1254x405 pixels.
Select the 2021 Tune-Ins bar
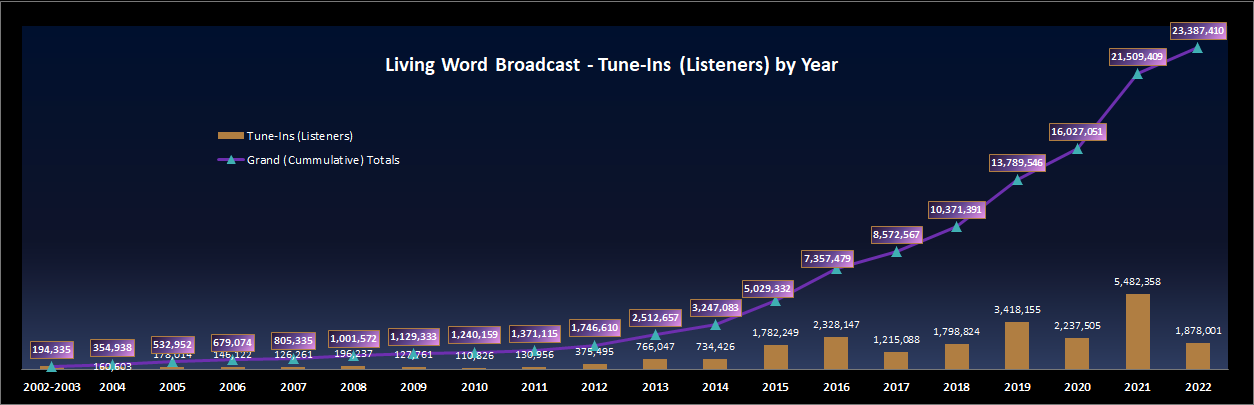1138,331
